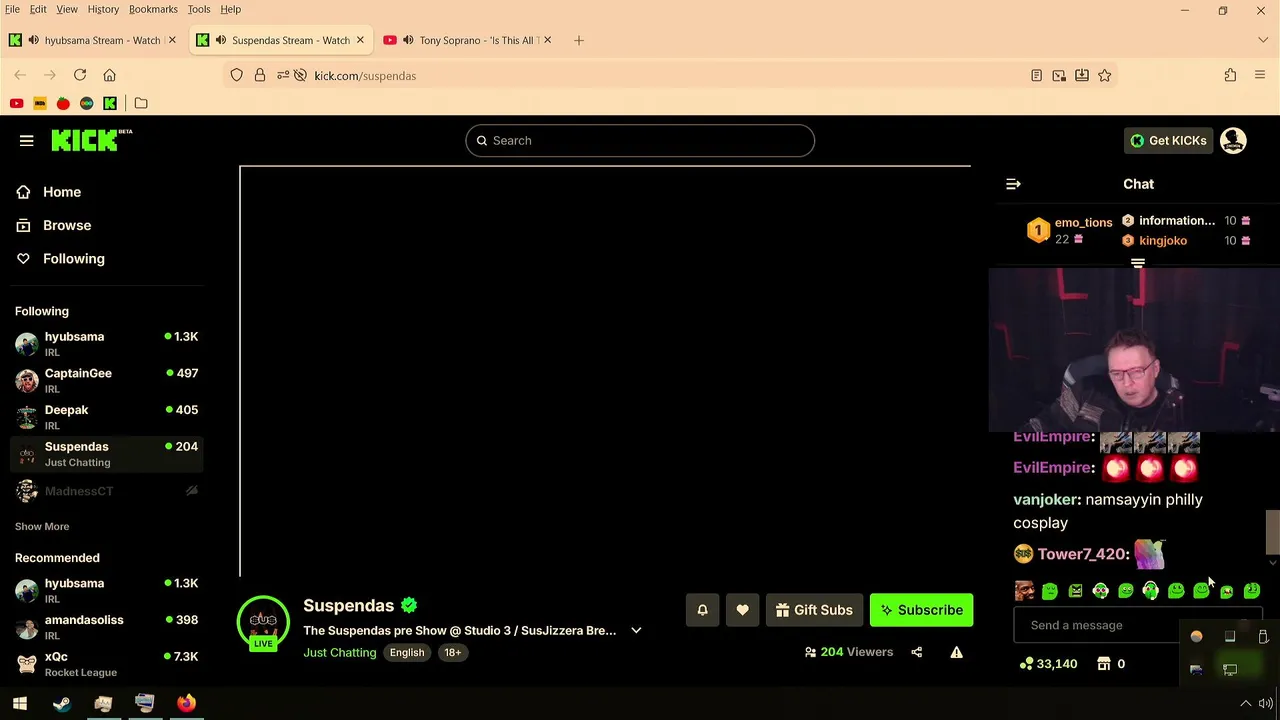This screenshot has width=1280, height=720.
Task: Open the KICKs shop icon
Action: click(1104, 664)
